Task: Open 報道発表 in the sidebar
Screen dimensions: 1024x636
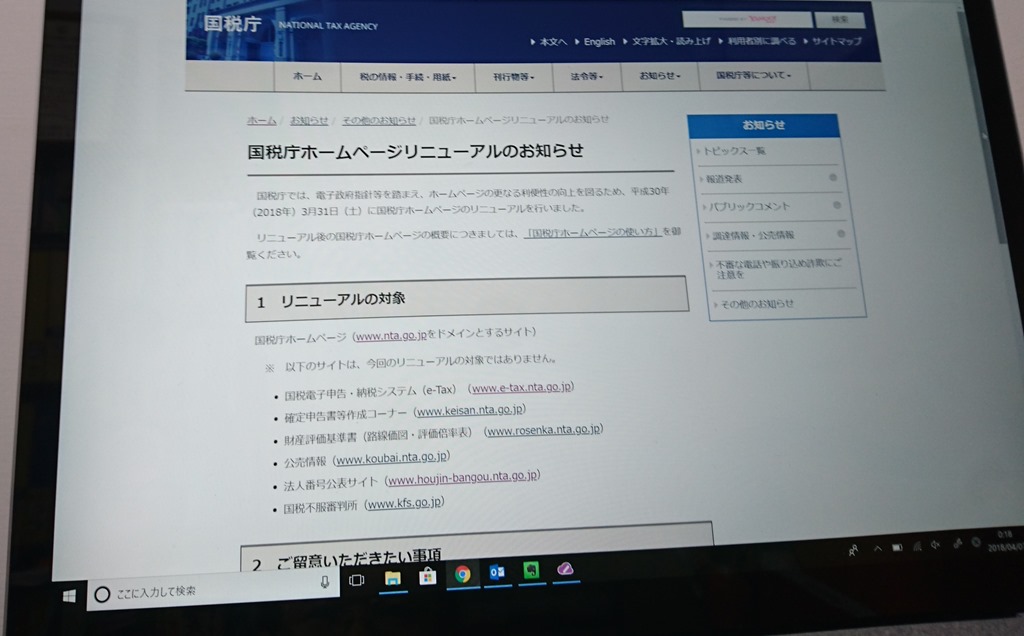Action: click(724, 179)
